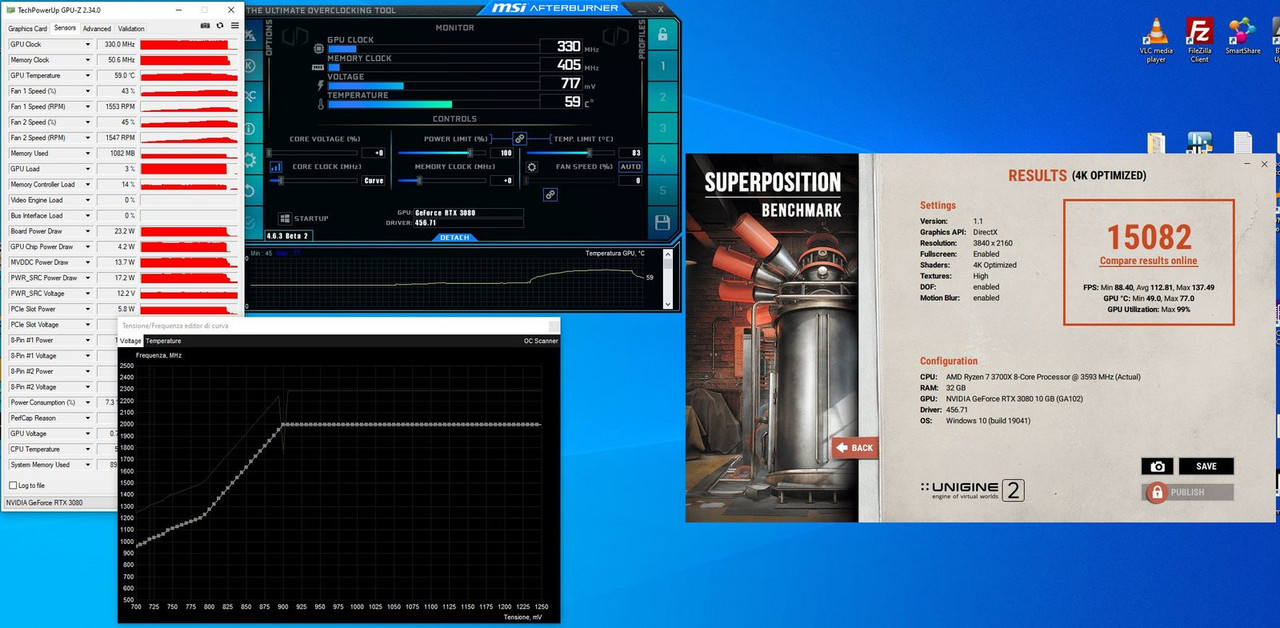Switch to GPU-Z Validation tab
The width and height of the screenshot is (1280, 628).
point(131,29)
